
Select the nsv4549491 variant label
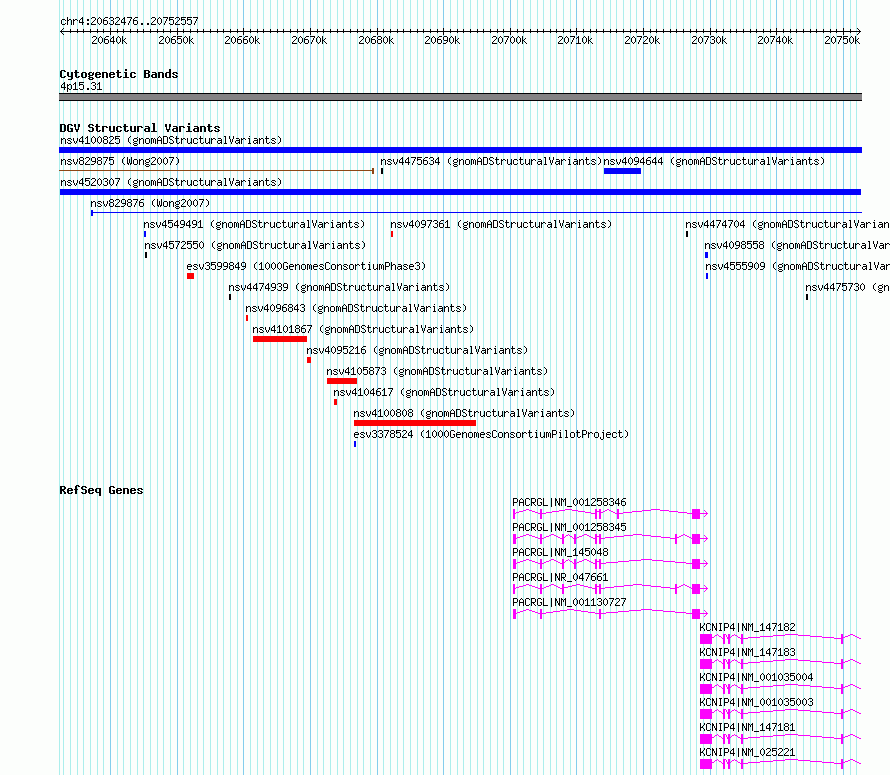pyautogui.click(x=254, y=224)
